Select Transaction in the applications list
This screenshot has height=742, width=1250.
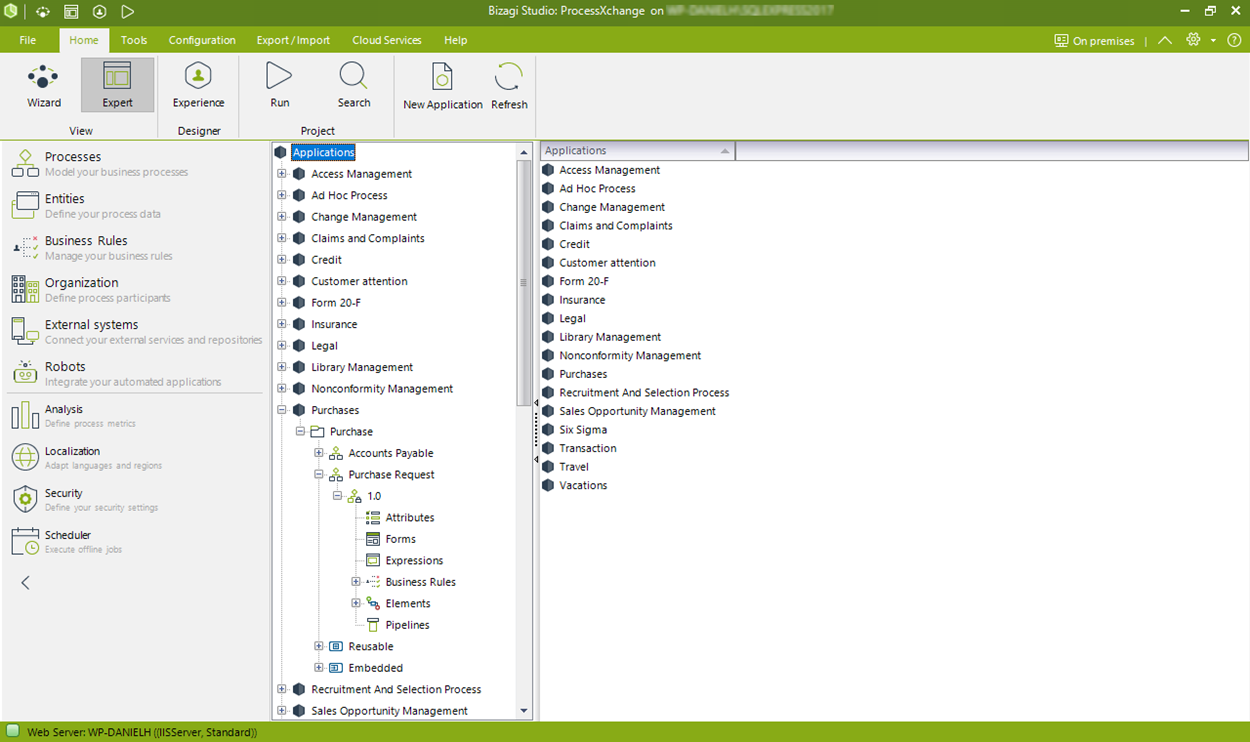point(587,448)
